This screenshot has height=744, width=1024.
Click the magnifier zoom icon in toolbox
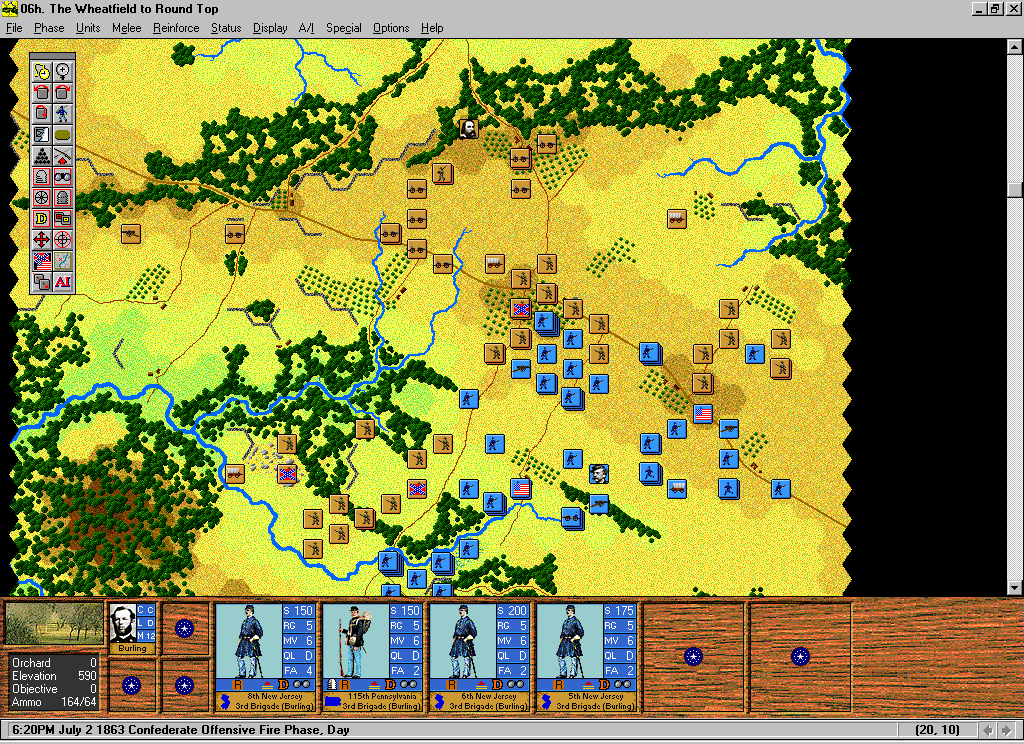coord(62,72)
